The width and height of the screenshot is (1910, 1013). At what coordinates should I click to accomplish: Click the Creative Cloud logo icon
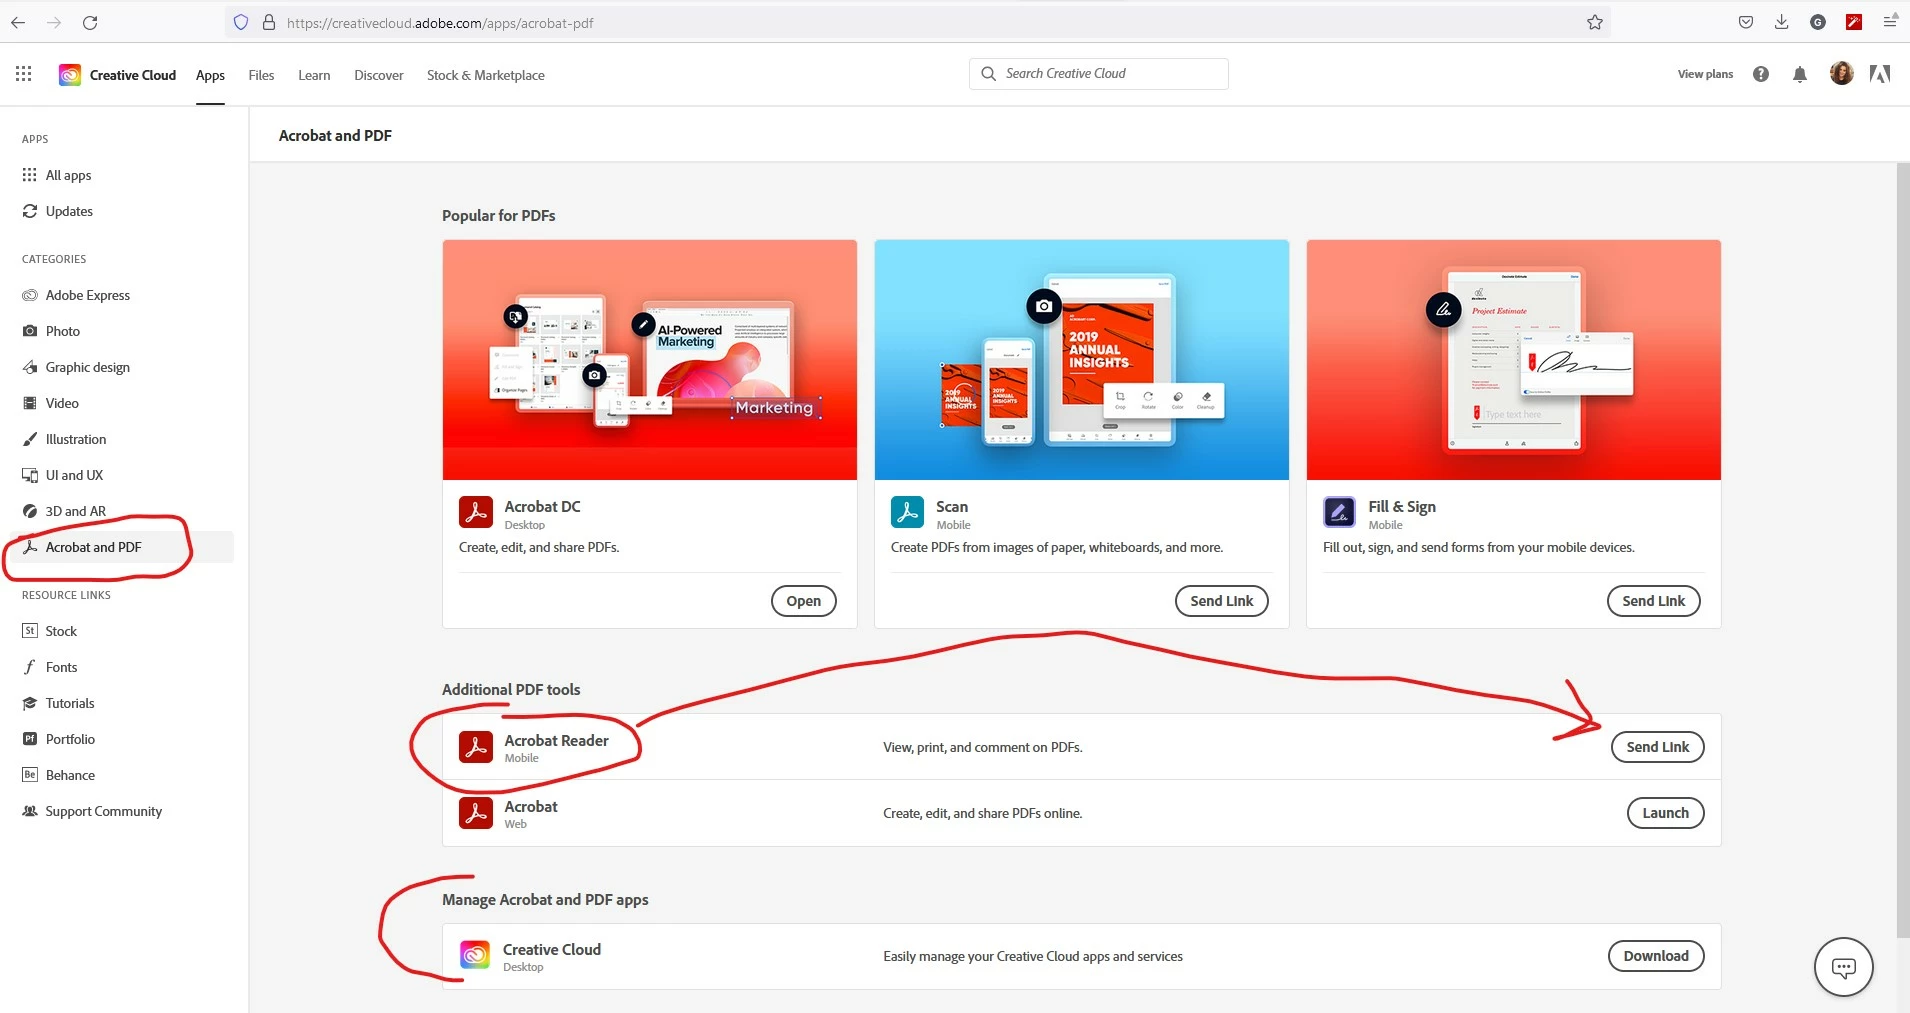[70, 75]
